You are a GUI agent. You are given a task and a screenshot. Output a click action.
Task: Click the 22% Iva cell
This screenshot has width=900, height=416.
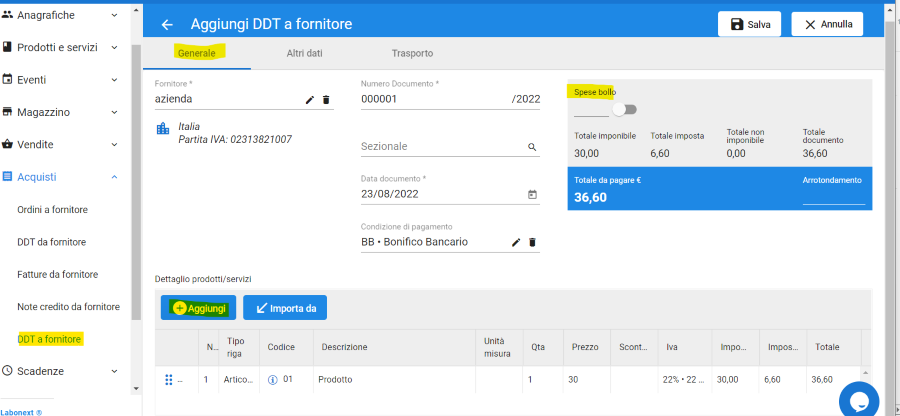(x=685, y=380)
